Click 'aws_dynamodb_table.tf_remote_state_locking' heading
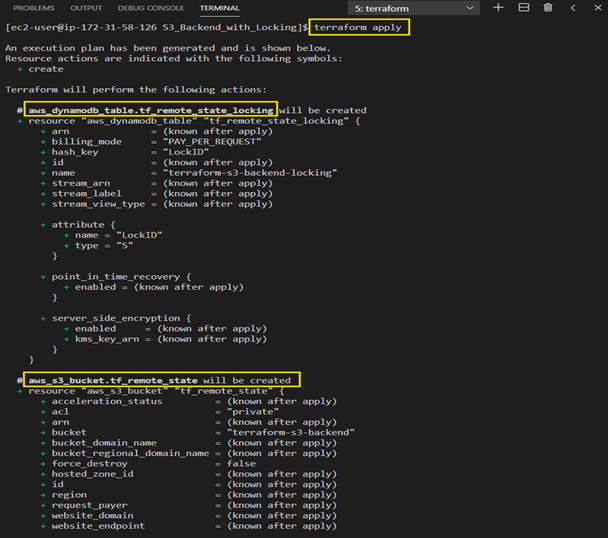This screenshot has width=608, height=538. pos(151,111)
